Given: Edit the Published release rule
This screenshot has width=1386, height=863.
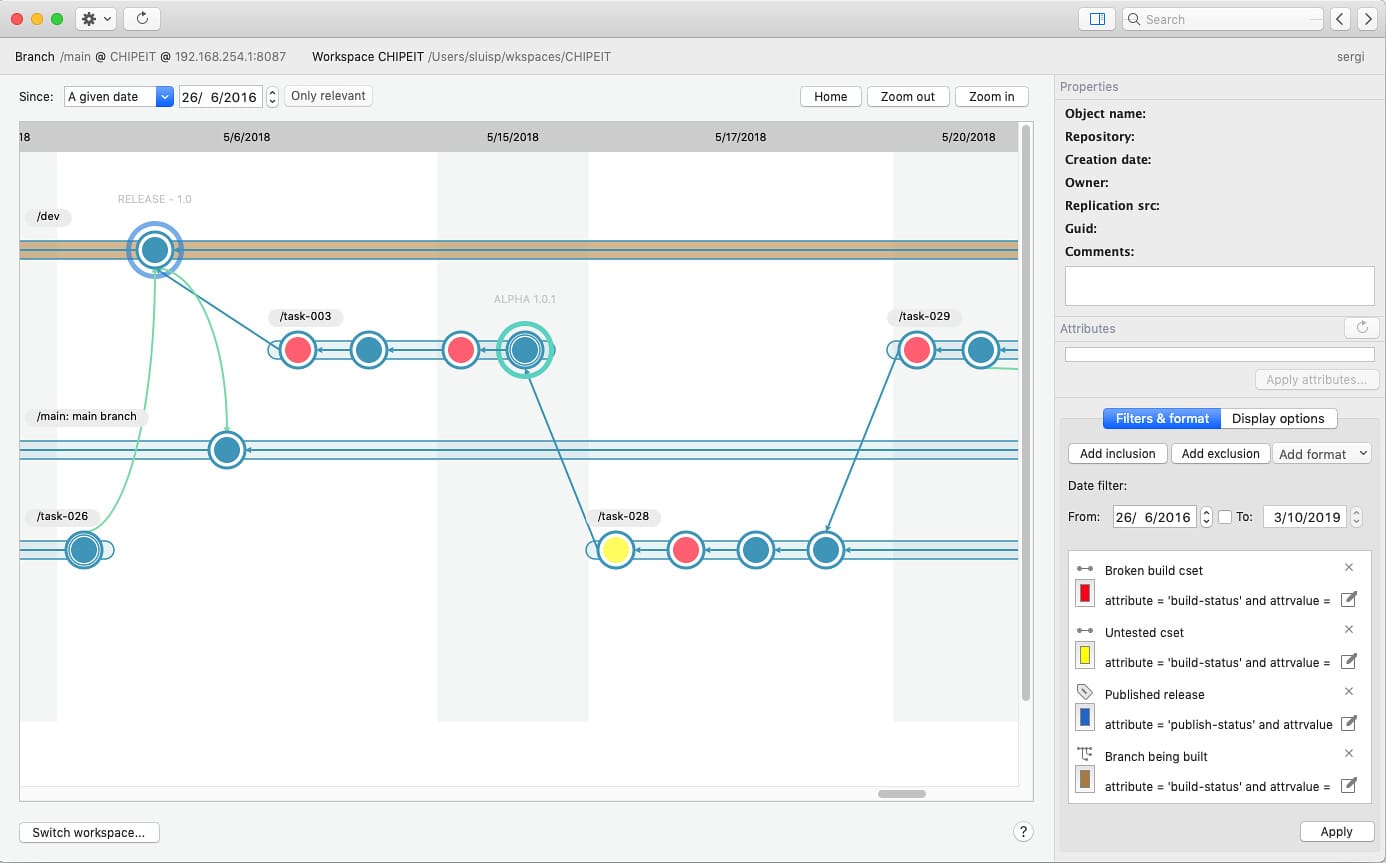Looking at the screenshot, I should (x=1348, y=723).
